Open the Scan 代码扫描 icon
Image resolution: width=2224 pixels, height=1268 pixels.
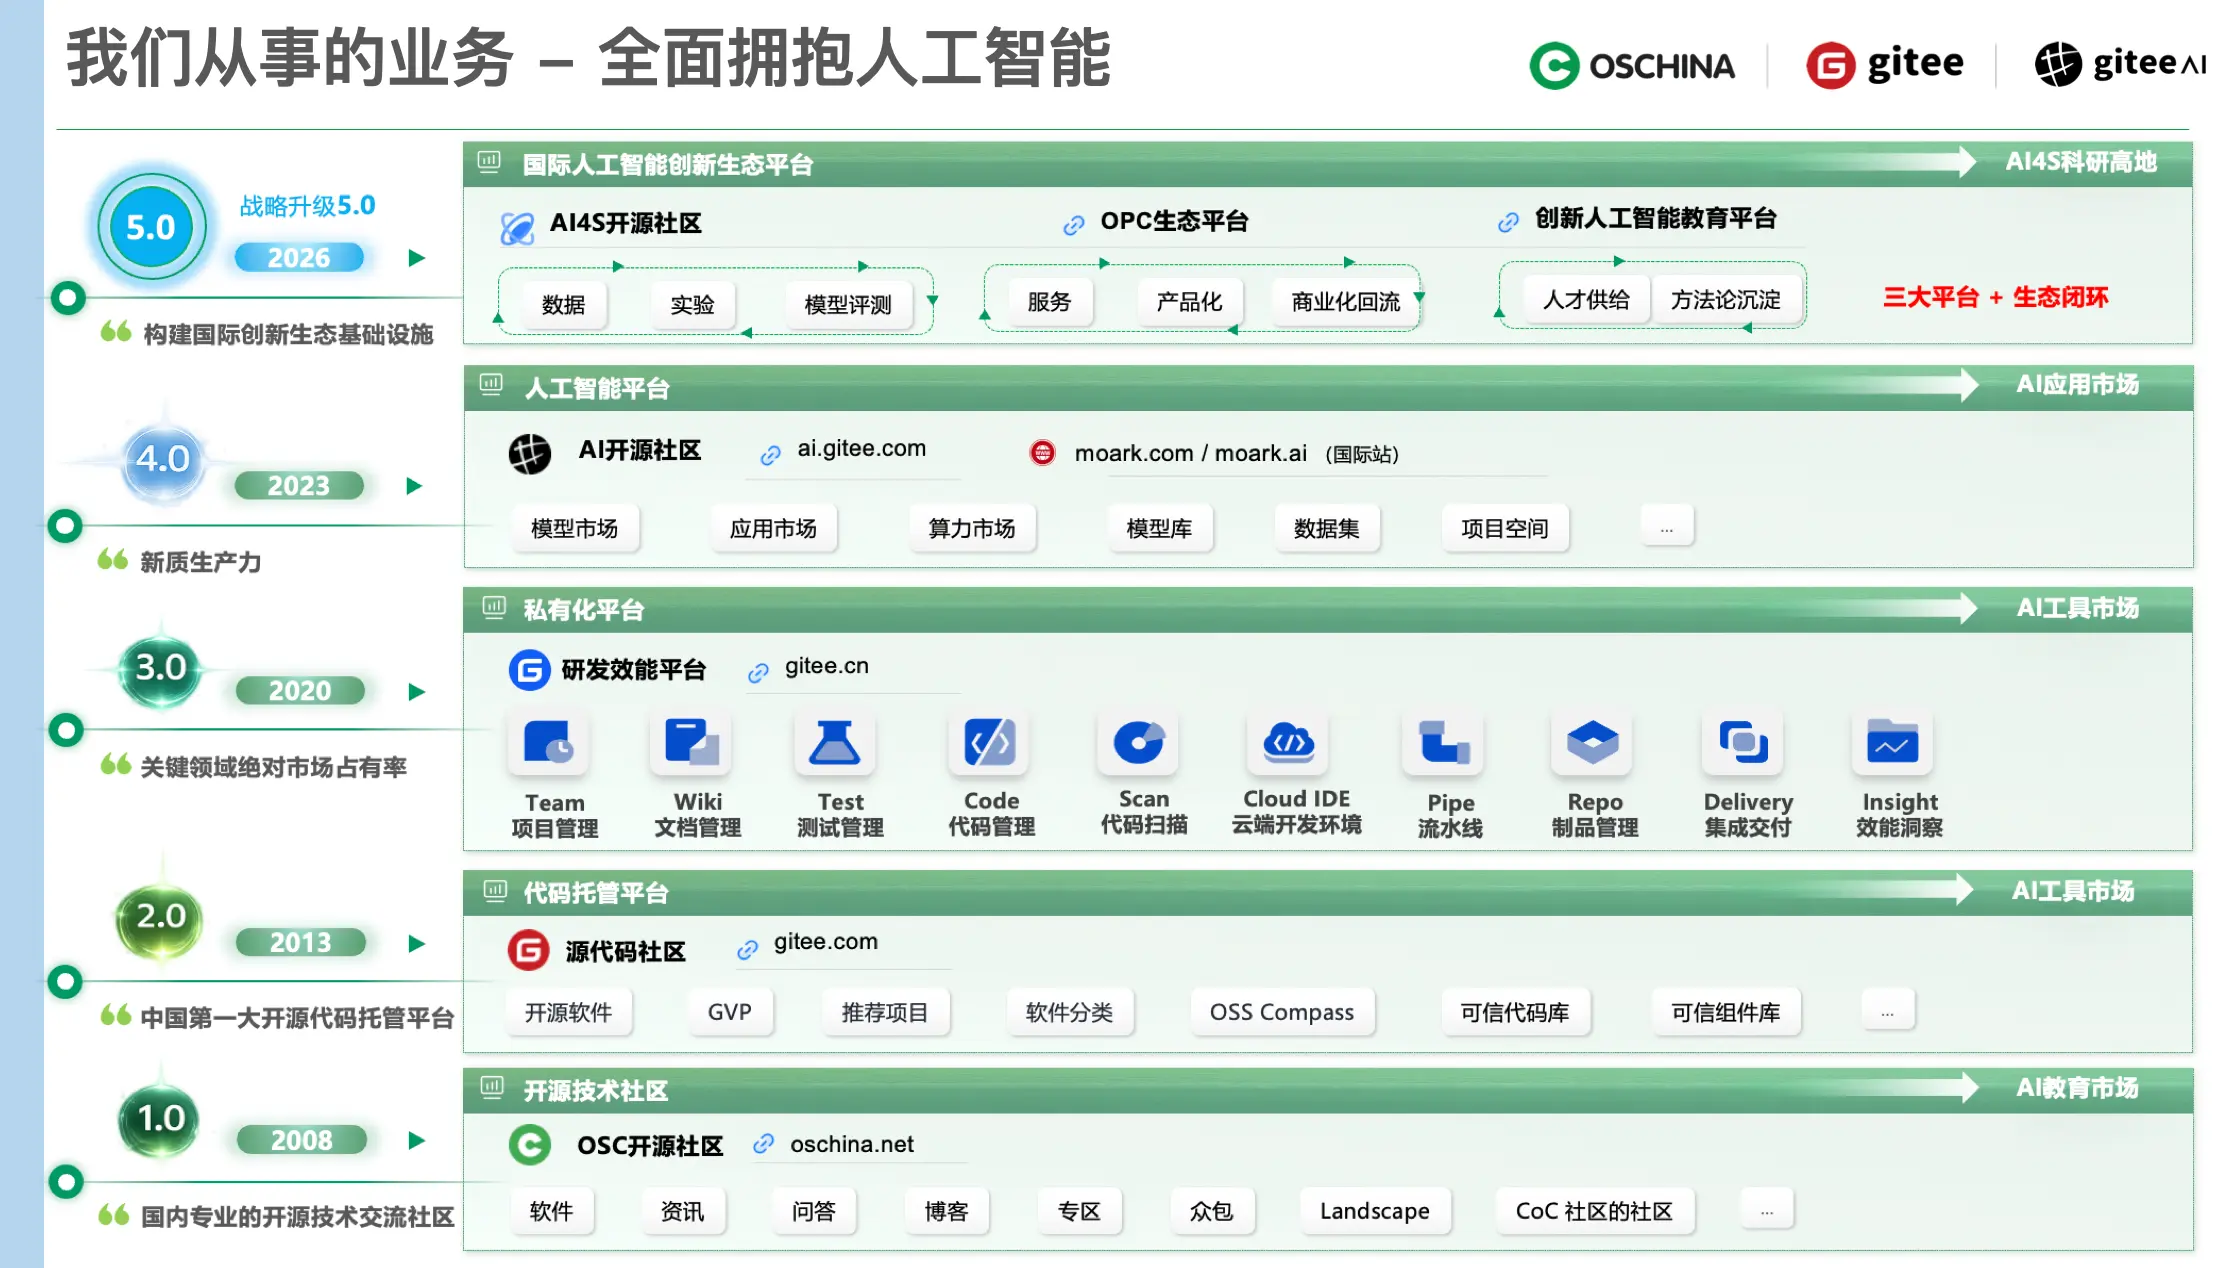click(x=1138, y=744)
